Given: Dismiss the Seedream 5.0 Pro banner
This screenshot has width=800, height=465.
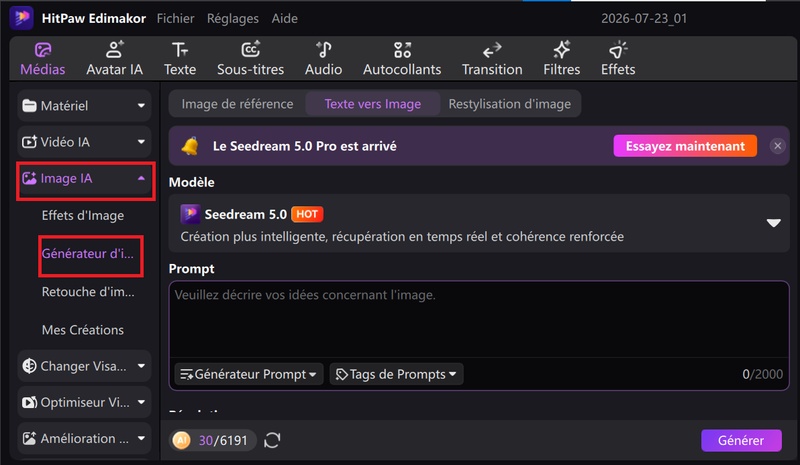Looking at the screenshot, I should tap(778, 146).
